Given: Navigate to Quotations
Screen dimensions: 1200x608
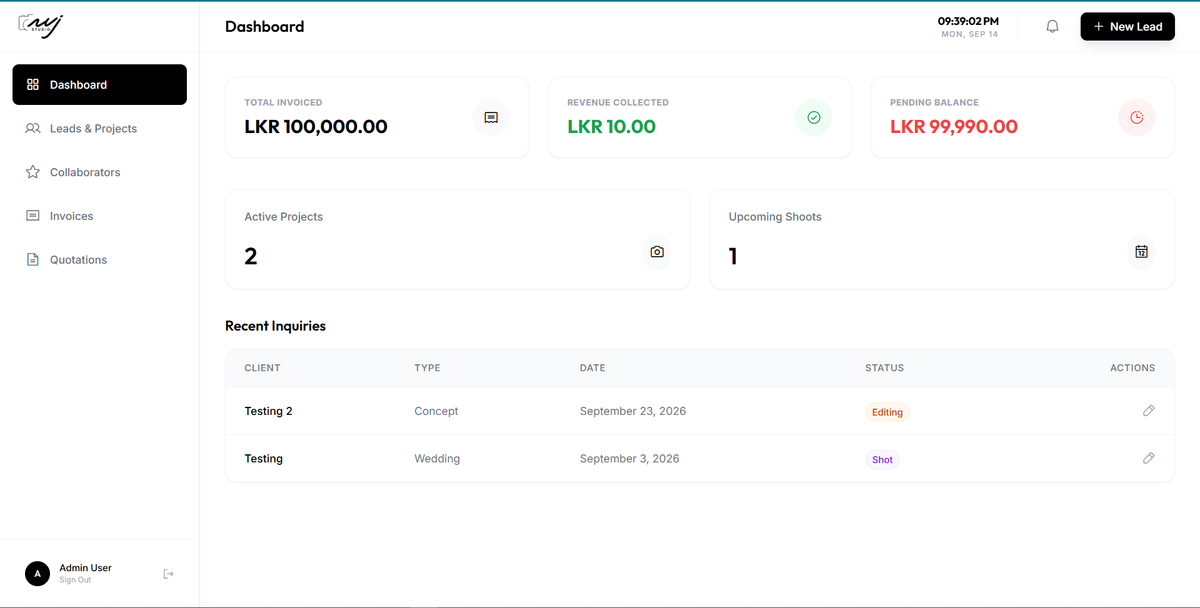Looking at the screenshot, I should point(99,260).
